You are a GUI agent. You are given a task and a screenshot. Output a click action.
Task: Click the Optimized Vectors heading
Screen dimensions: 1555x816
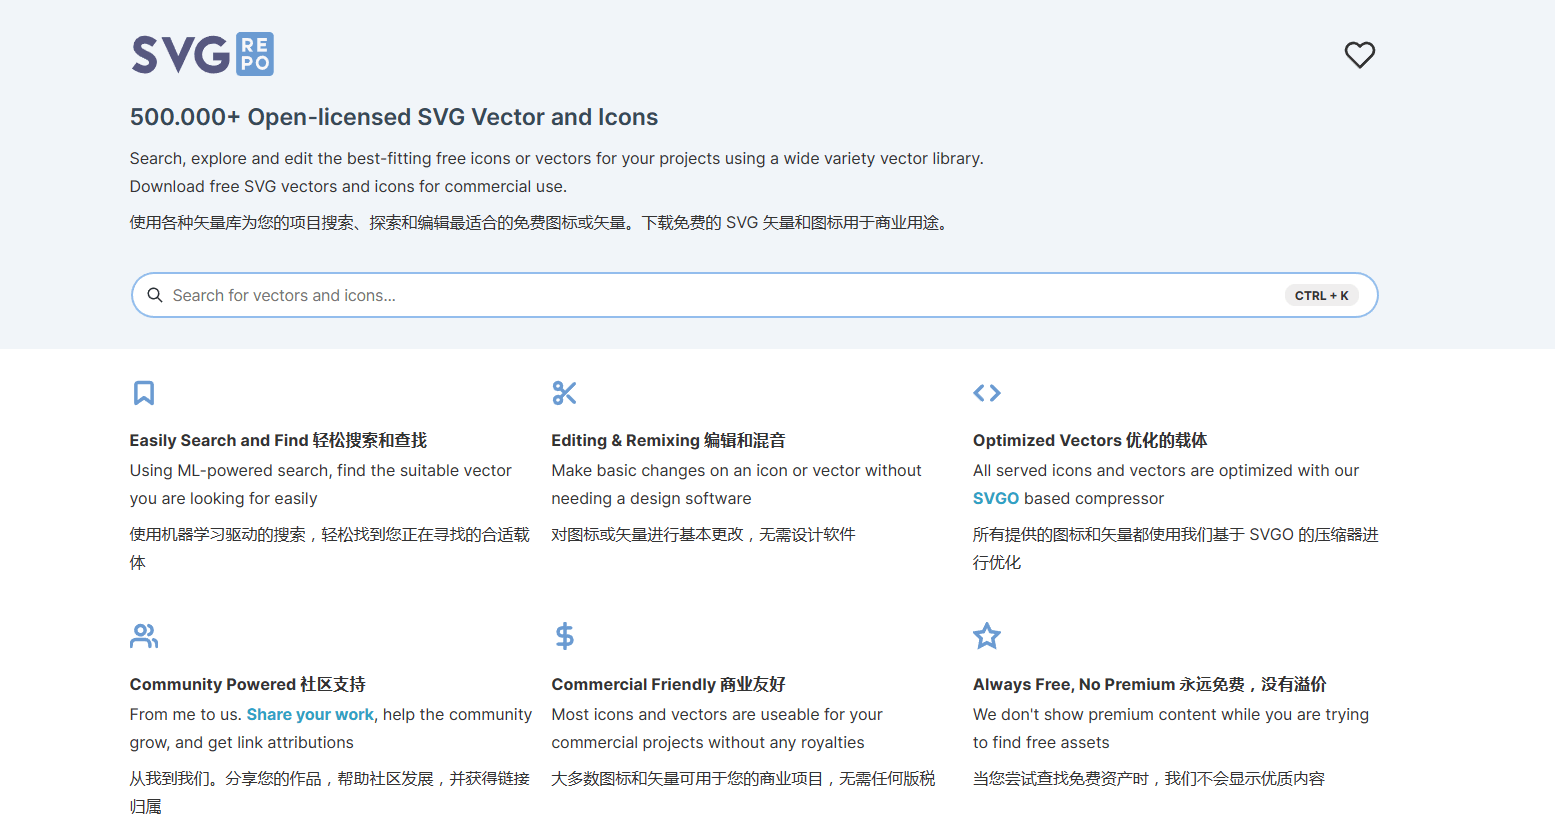(1089, 440)
